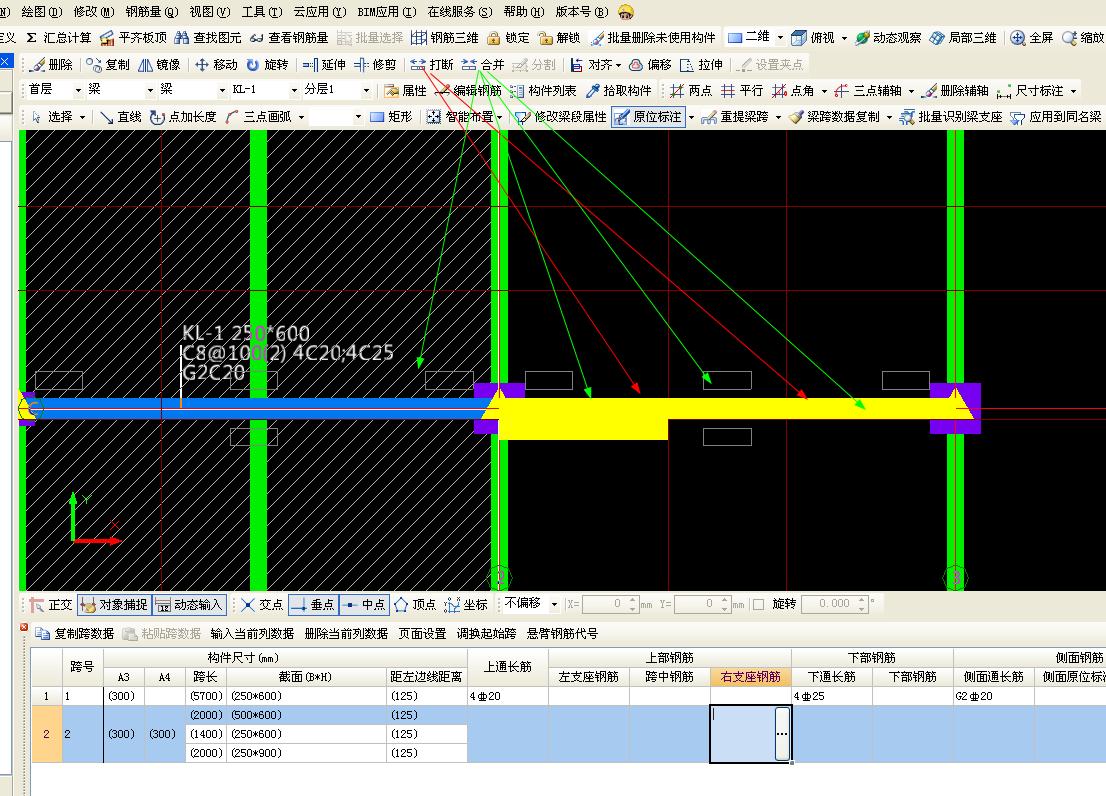
Task: Run 汇总计算 summary calculation
Action: point(59,38)
